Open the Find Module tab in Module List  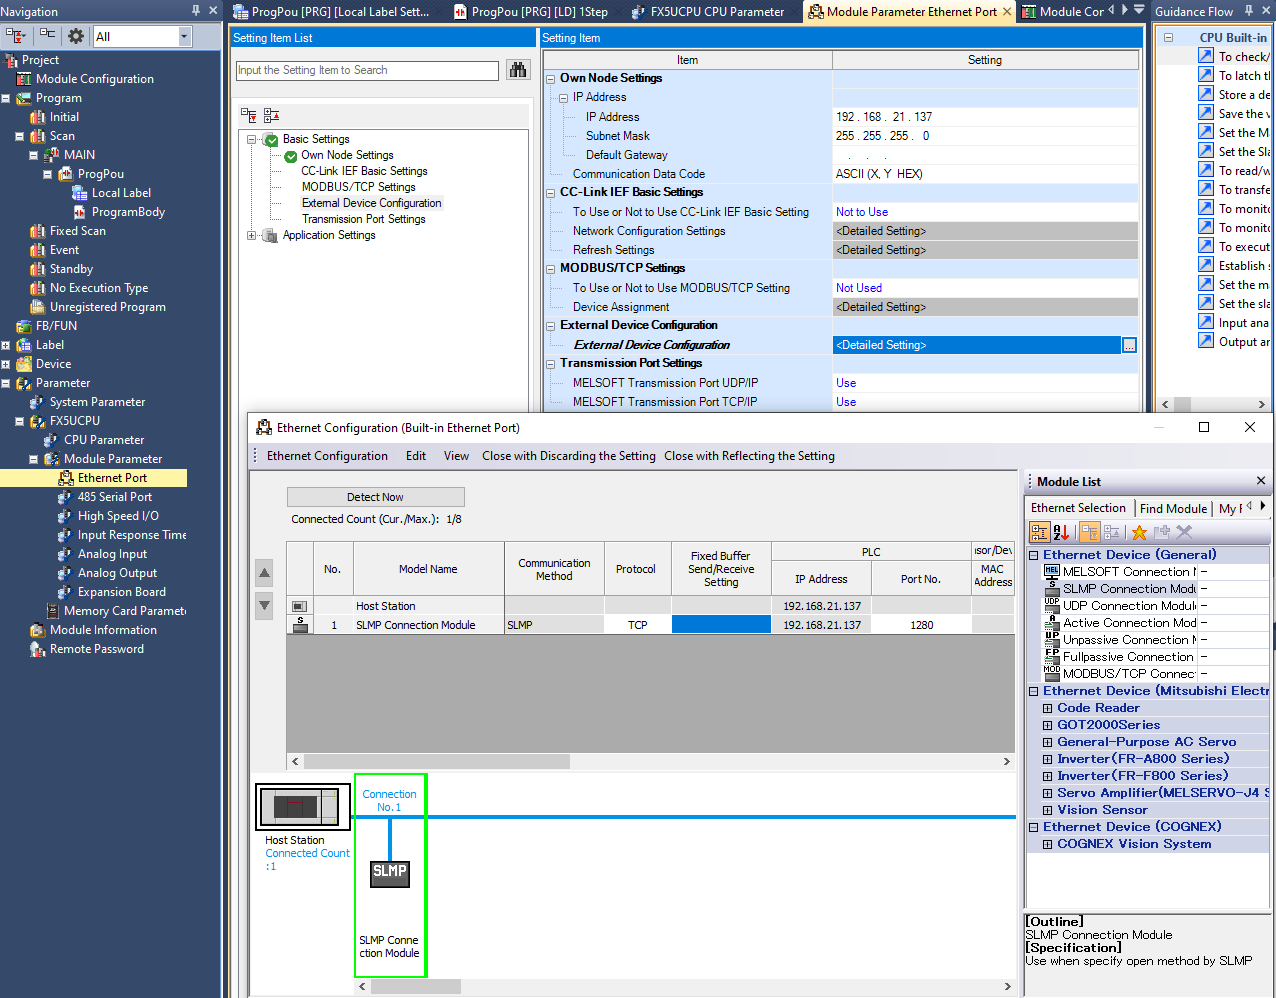click(x=1173, y=508)
